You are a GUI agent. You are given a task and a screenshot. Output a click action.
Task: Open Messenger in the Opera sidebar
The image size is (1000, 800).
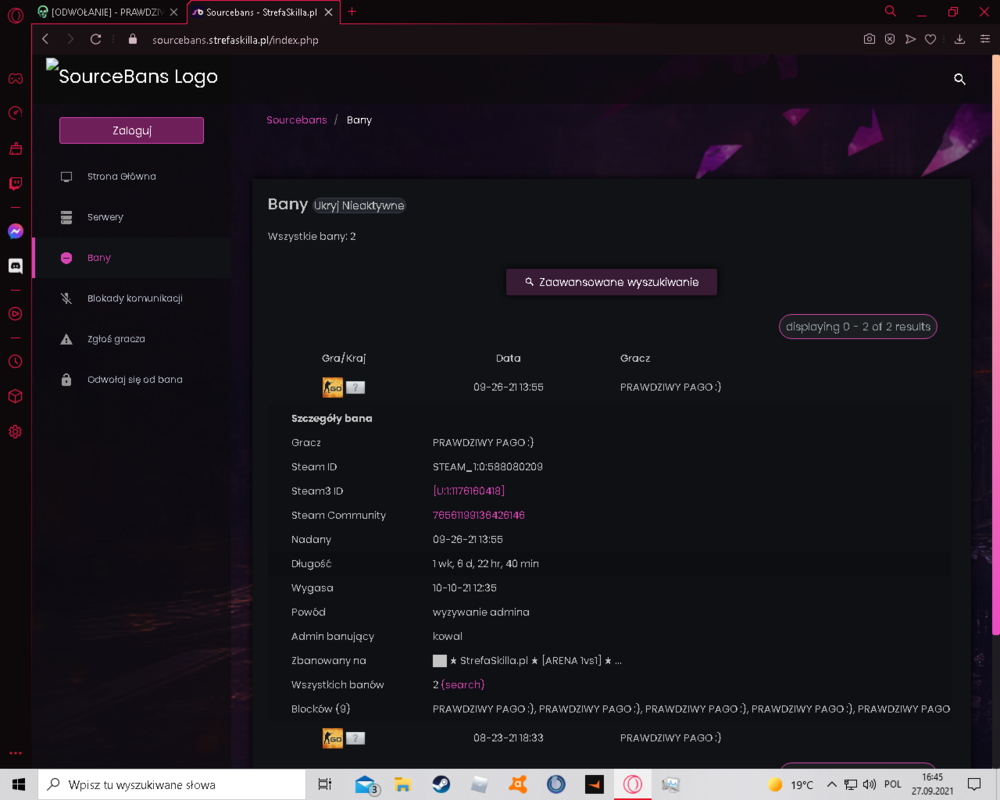(x=15, y=231)
